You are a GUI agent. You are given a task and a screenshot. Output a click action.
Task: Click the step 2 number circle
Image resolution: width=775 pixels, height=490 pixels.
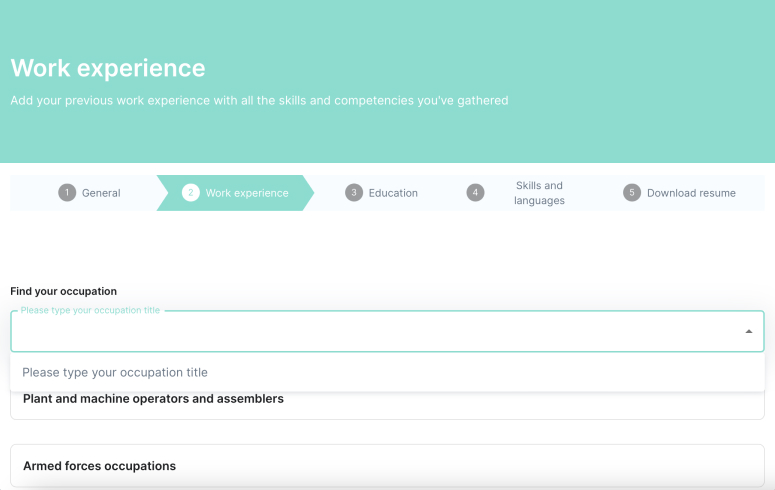click(x=190, y=193)
